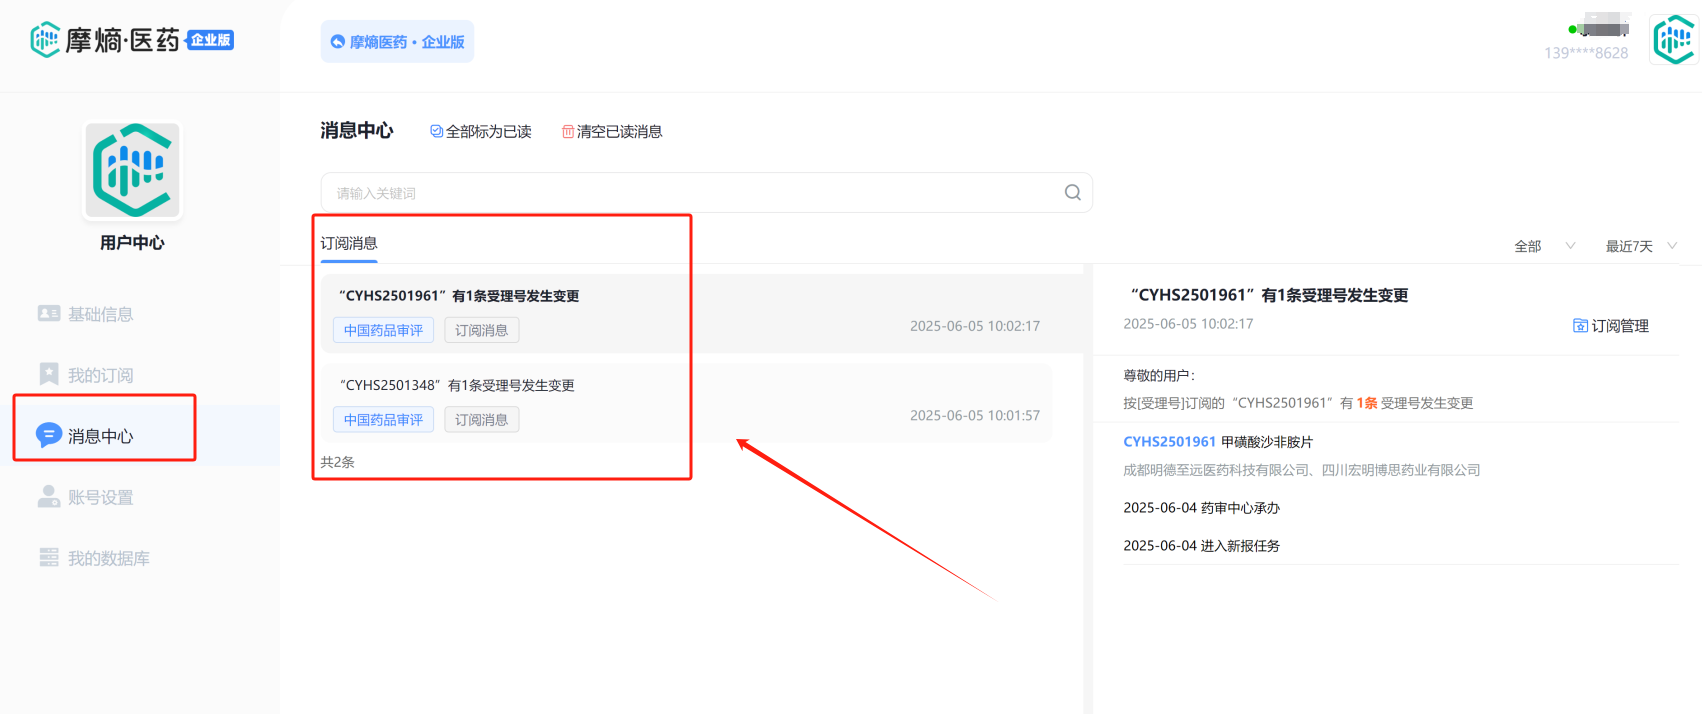Click 订阅消息 tag on CYHS2501961 message

point(482,330)
